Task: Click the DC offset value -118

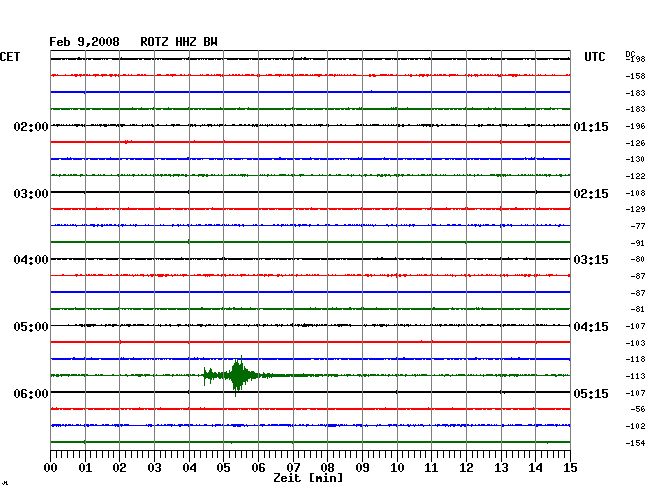Action: point(635,359)
